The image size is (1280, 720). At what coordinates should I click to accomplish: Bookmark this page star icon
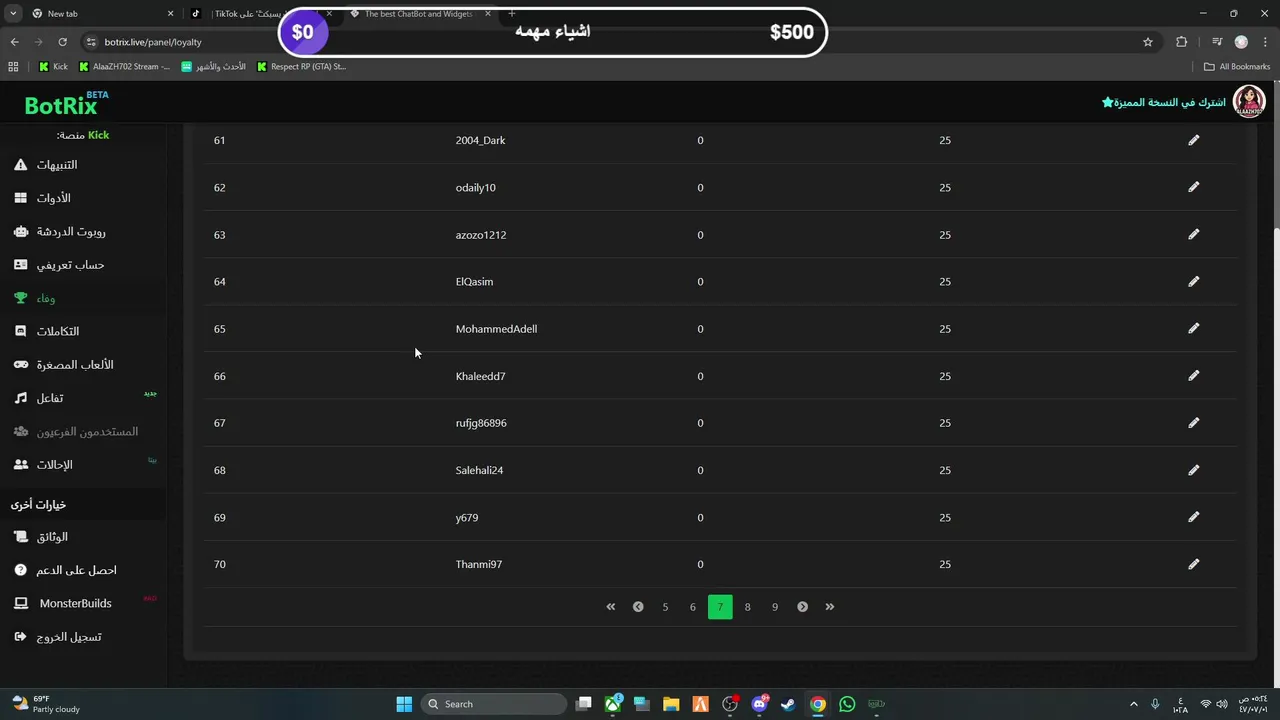click(x=1148, y=42)
